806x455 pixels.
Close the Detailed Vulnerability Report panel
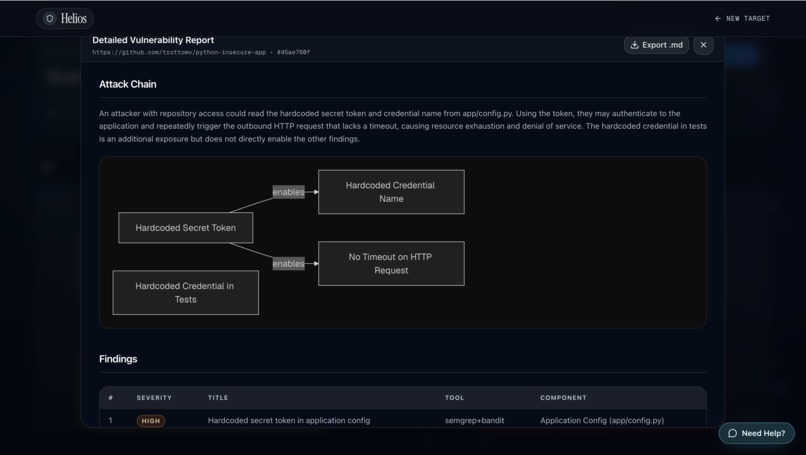(x=703, y=45)
